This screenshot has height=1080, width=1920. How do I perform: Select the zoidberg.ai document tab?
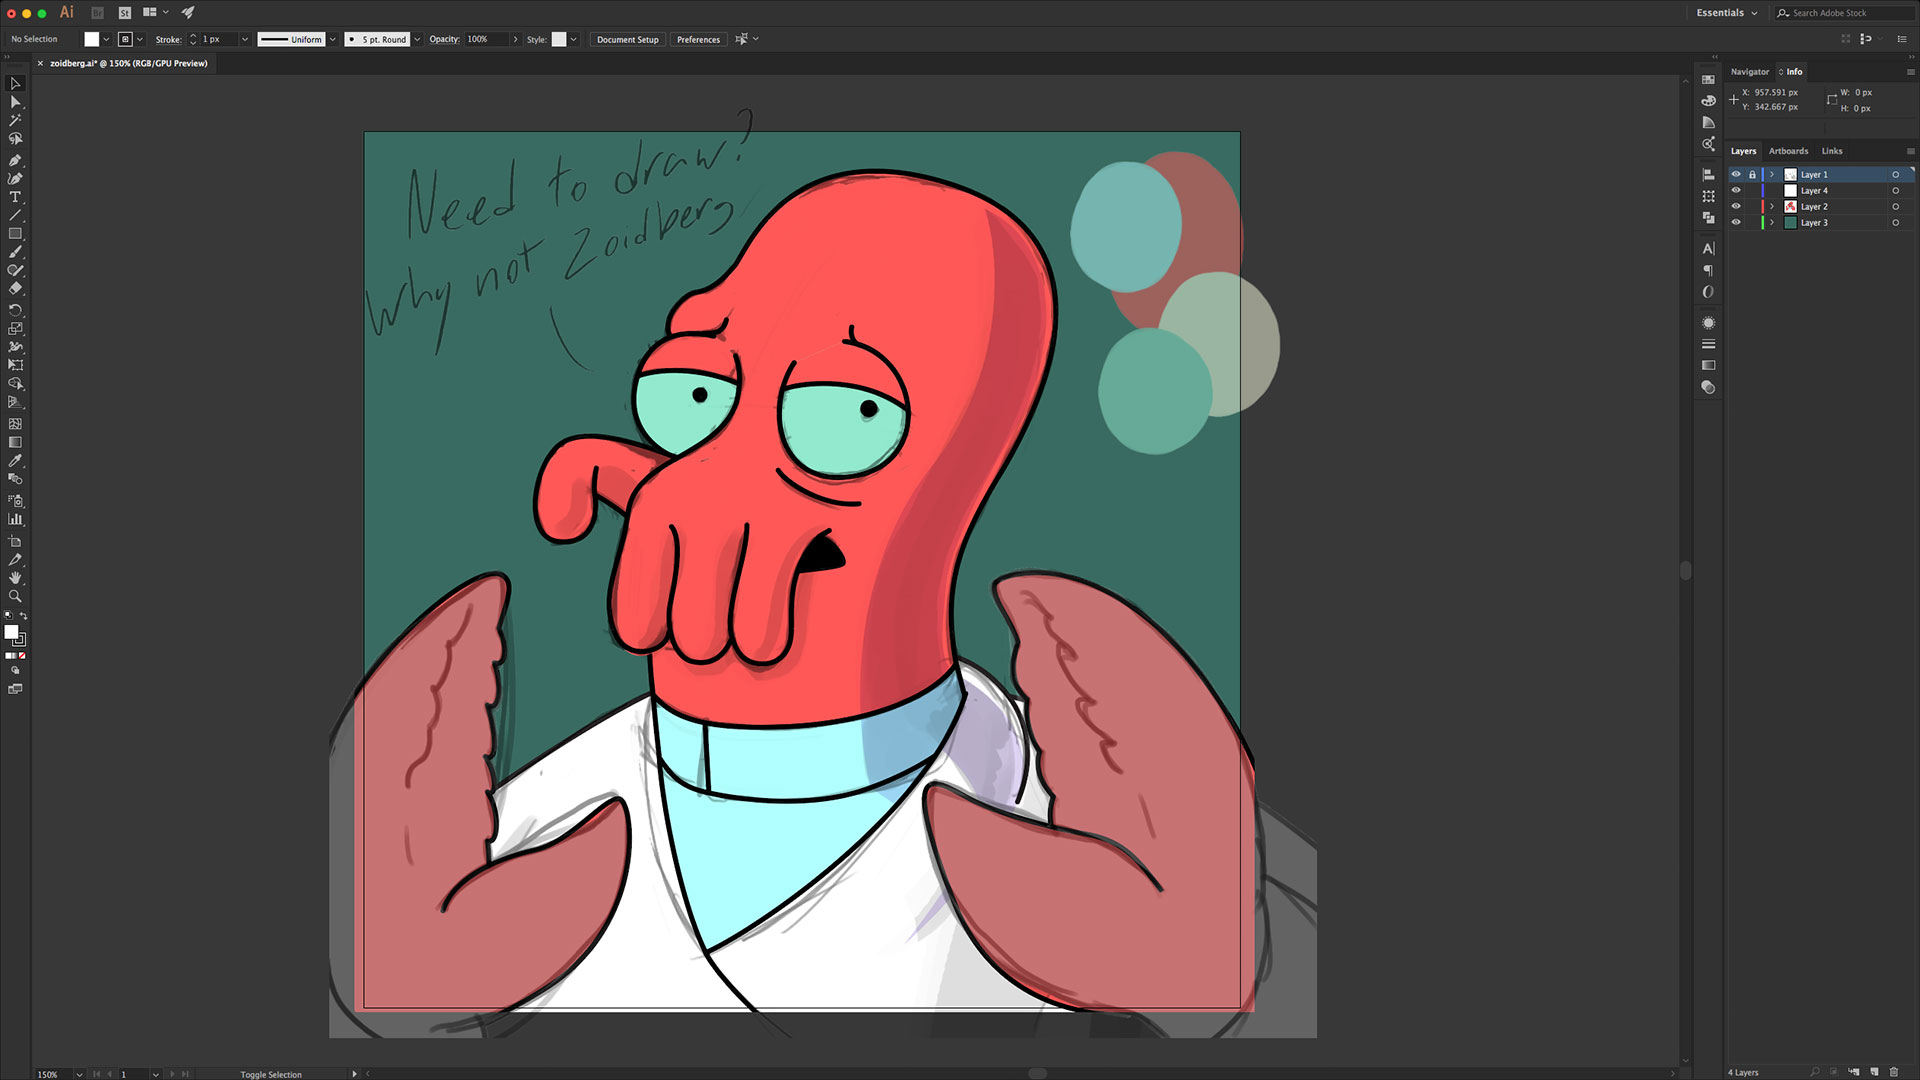click(129, 63)
